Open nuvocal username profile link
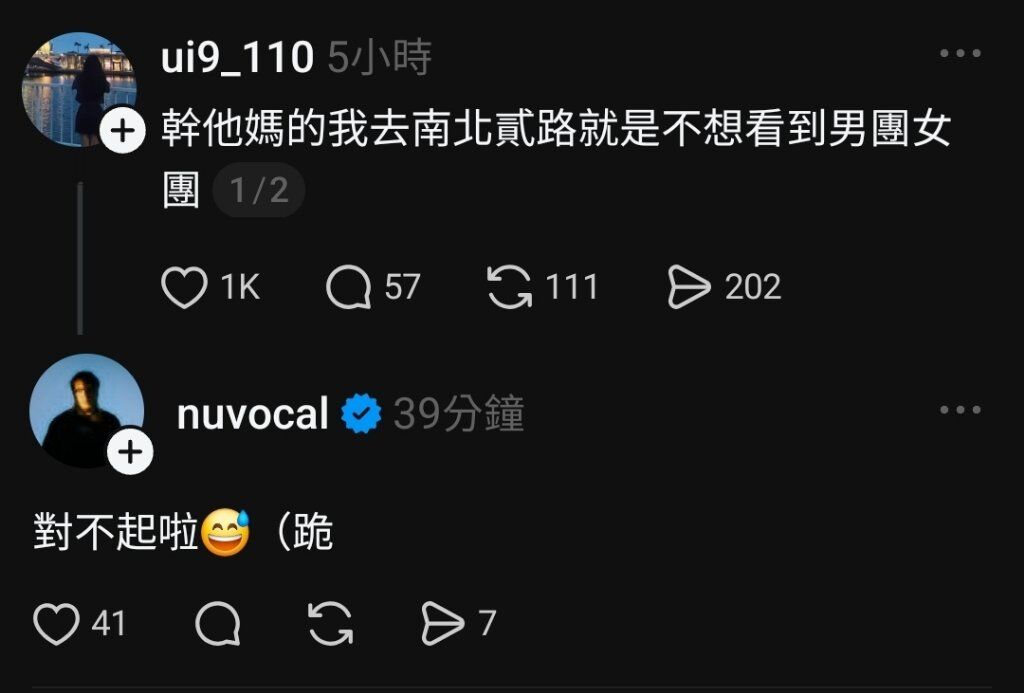The width and height of the screenshot is (1024, 693). coord(253,414)
